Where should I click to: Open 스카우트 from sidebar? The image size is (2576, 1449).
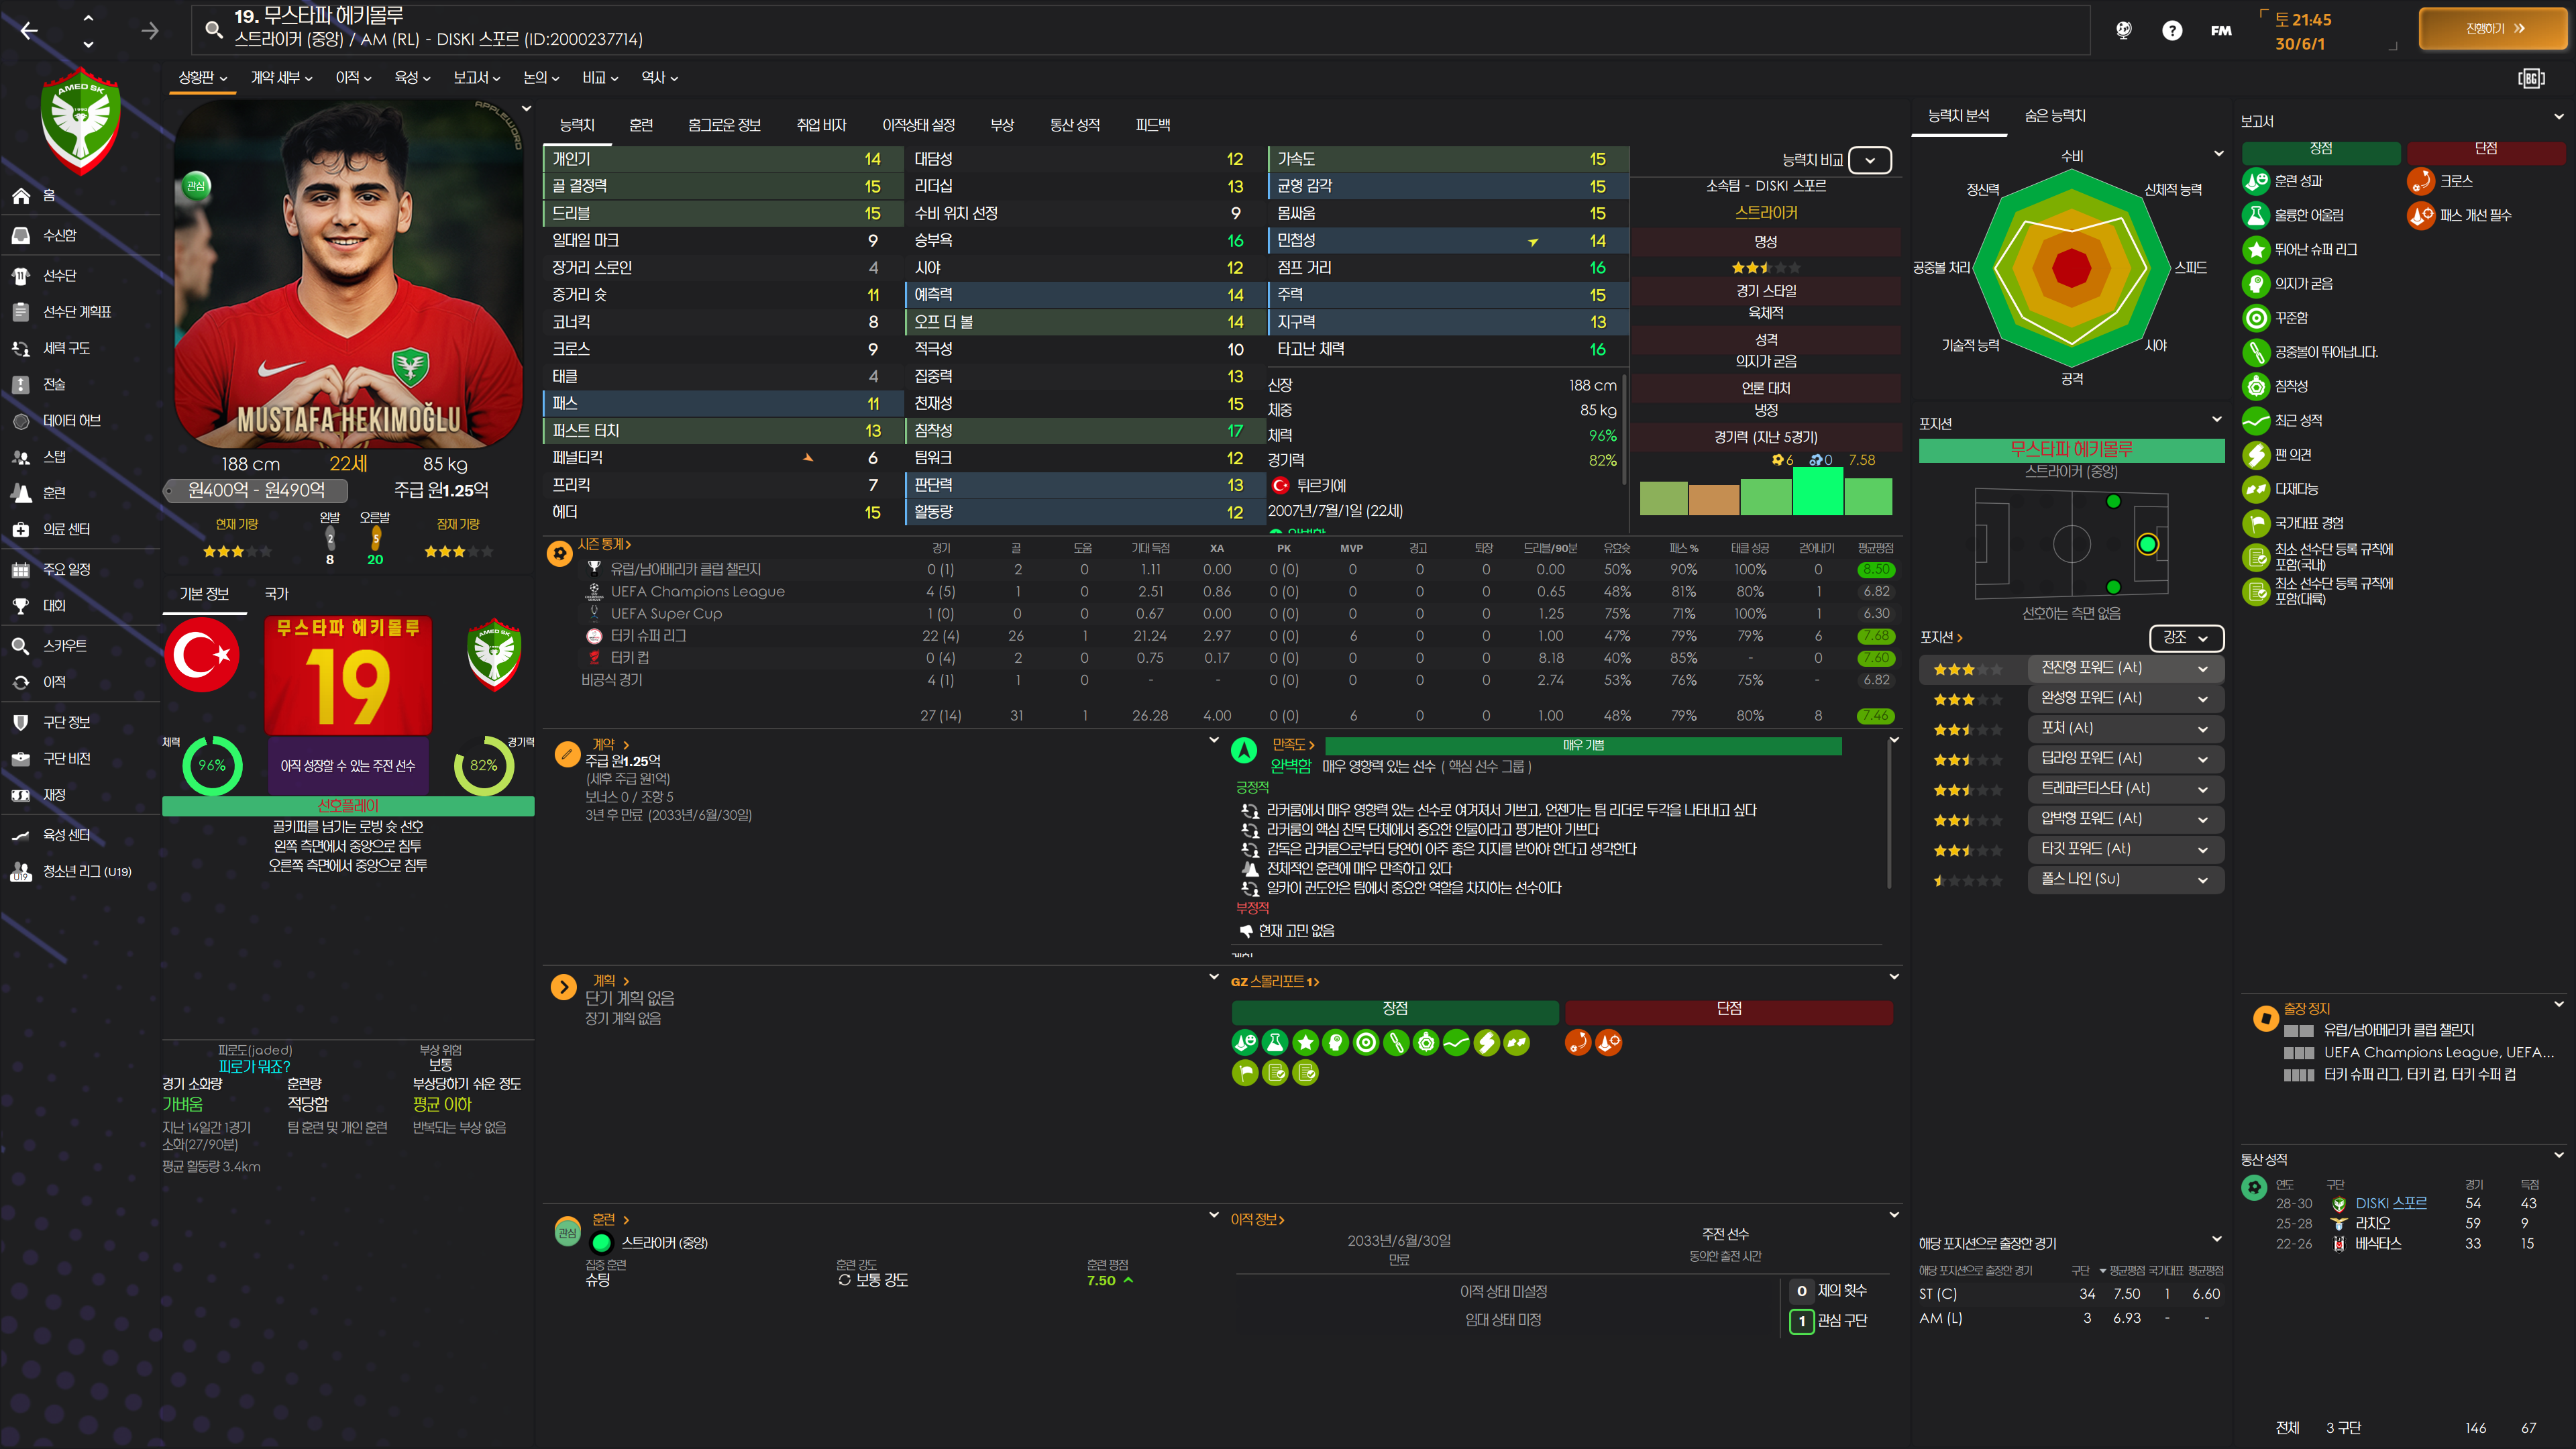(65, 646)
